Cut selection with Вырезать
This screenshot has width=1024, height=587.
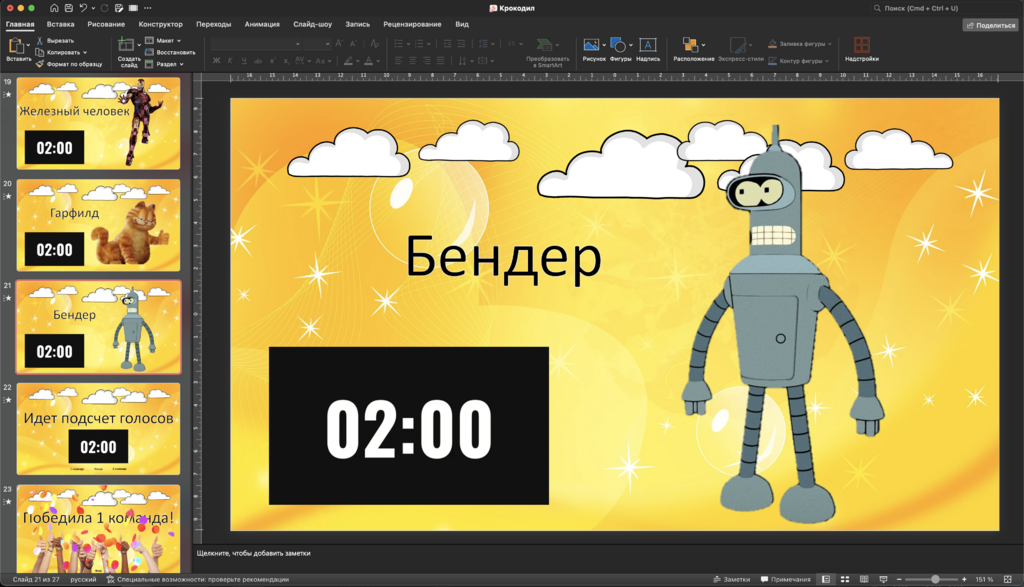point(55,40)
